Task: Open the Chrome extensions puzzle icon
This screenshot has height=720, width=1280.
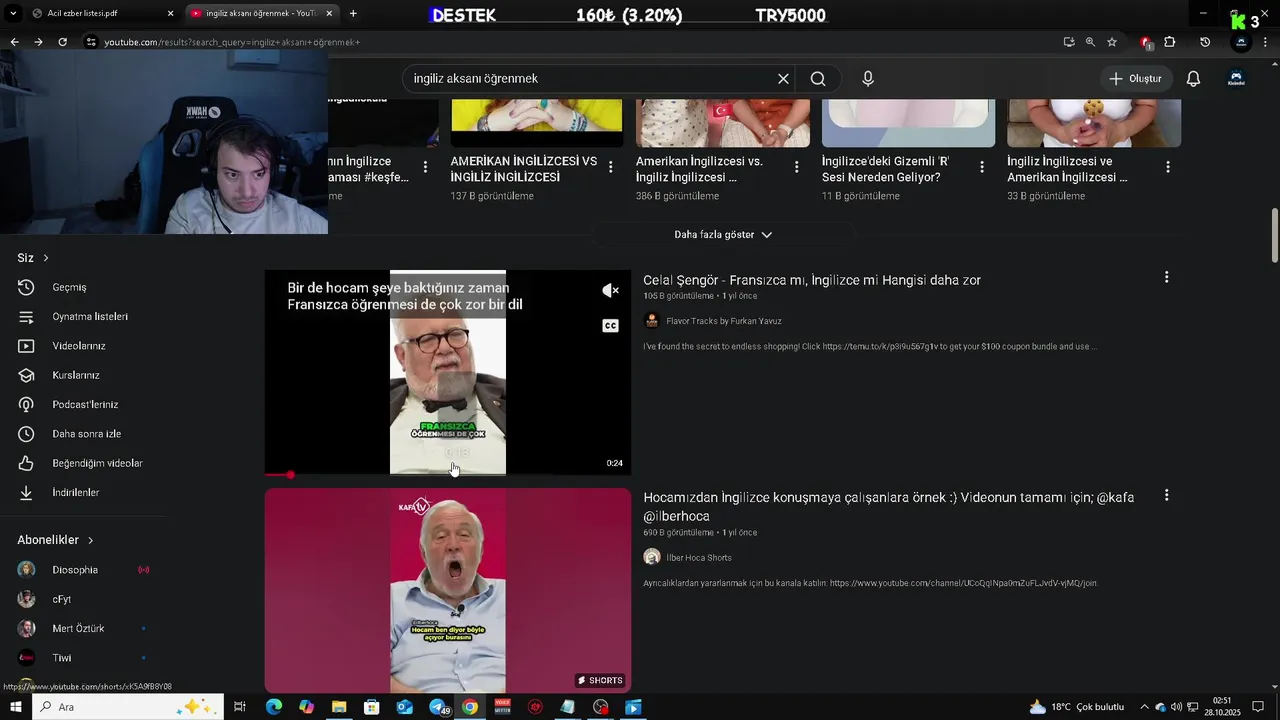Action: click(x=1170, y=42)
